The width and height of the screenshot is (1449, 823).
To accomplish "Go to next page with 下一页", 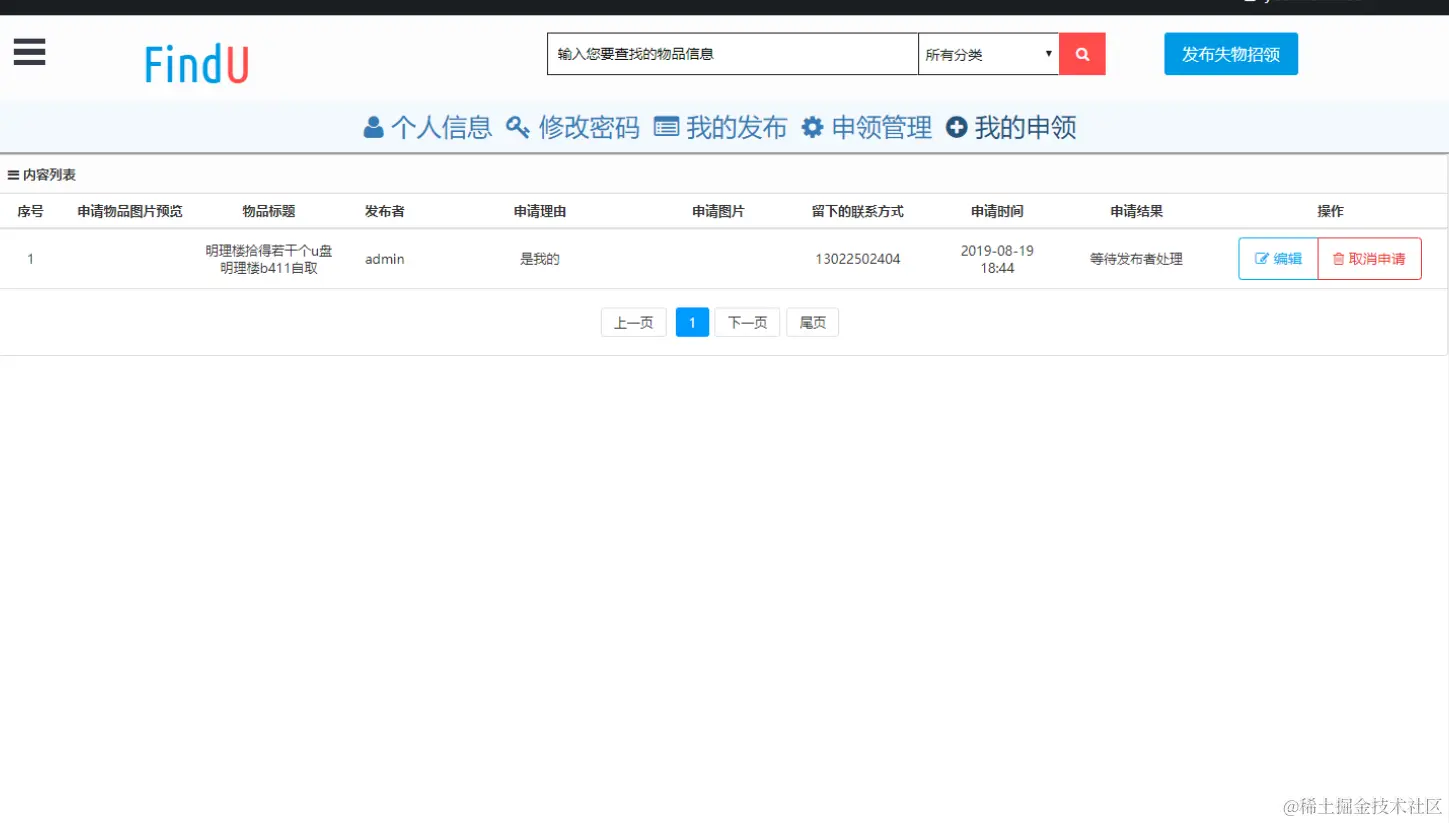I will [x=747, y=322].
